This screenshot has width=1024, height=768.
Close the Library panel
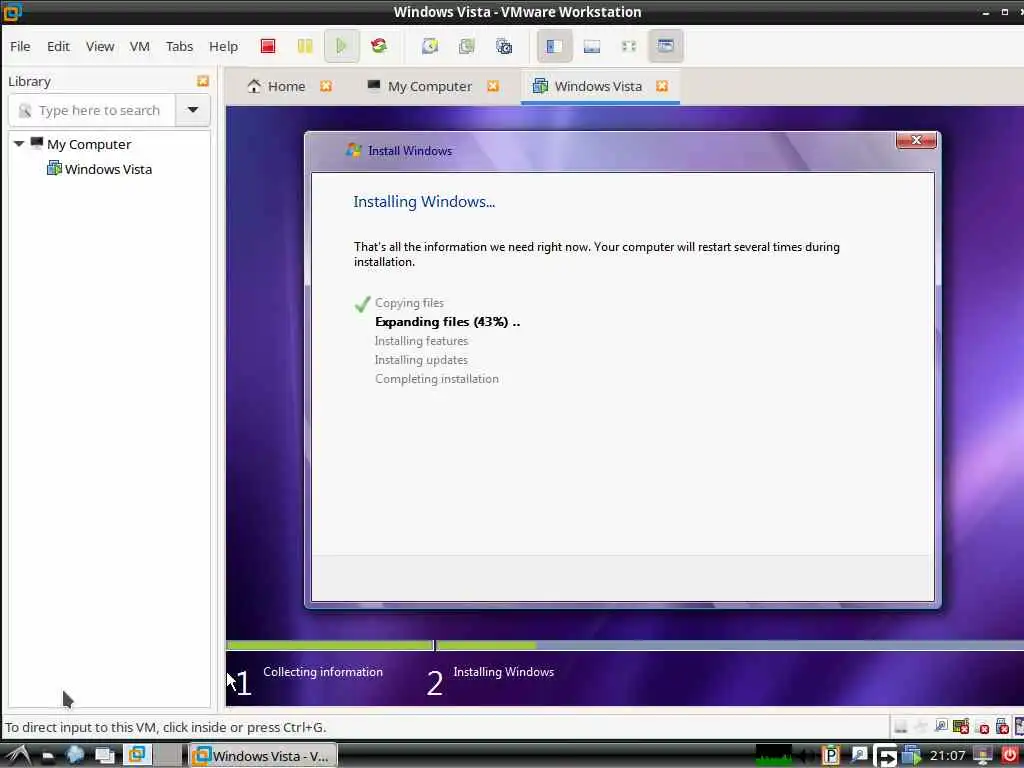point(203,81)
